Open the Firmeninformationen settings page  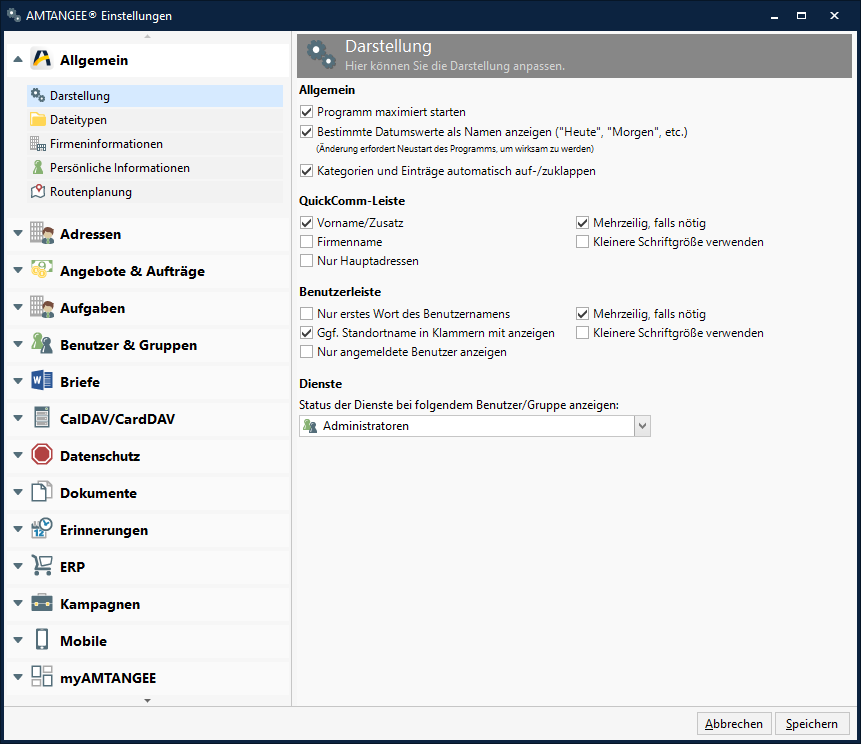(155, 144)
